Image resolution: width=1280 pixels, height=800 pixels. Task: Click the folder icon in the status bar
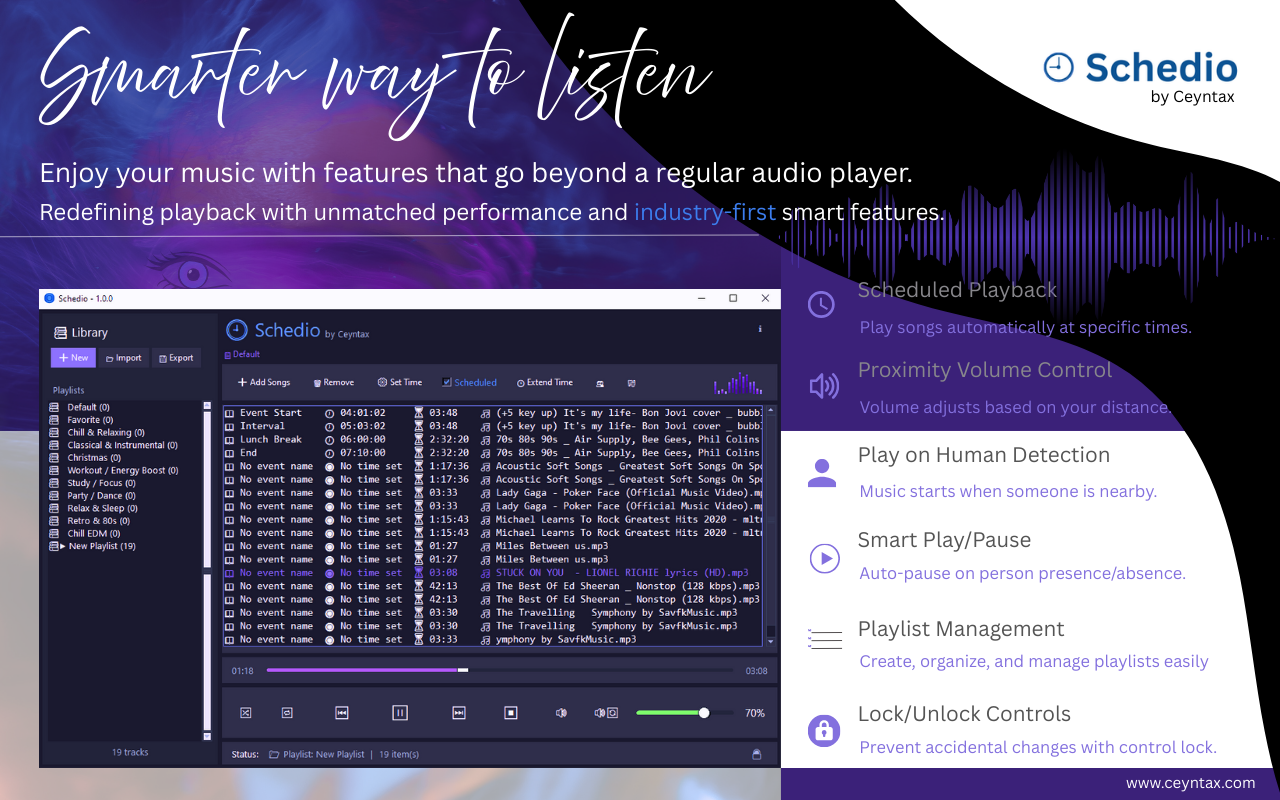pos(274,755)
